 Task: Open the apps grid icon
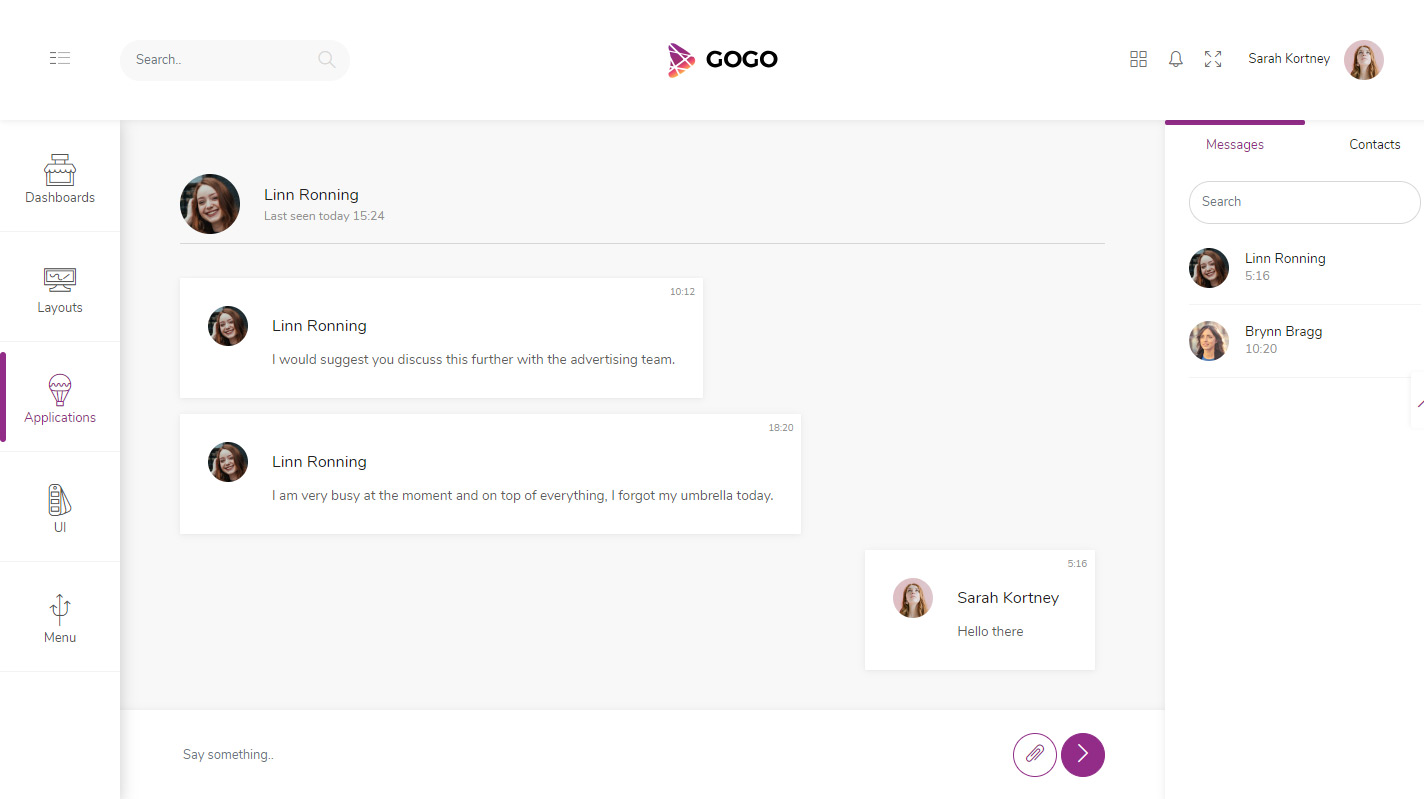[1138, 59]
